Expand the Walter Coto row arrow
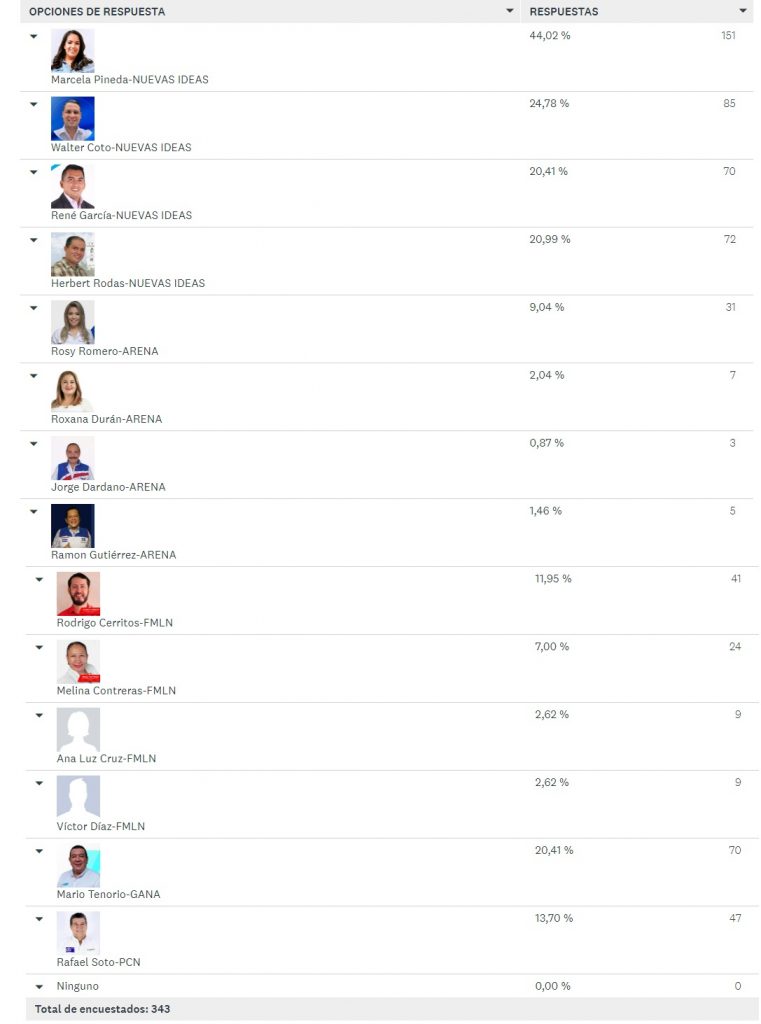Screen dimensions: 761x1024 [x=34, y=104]
